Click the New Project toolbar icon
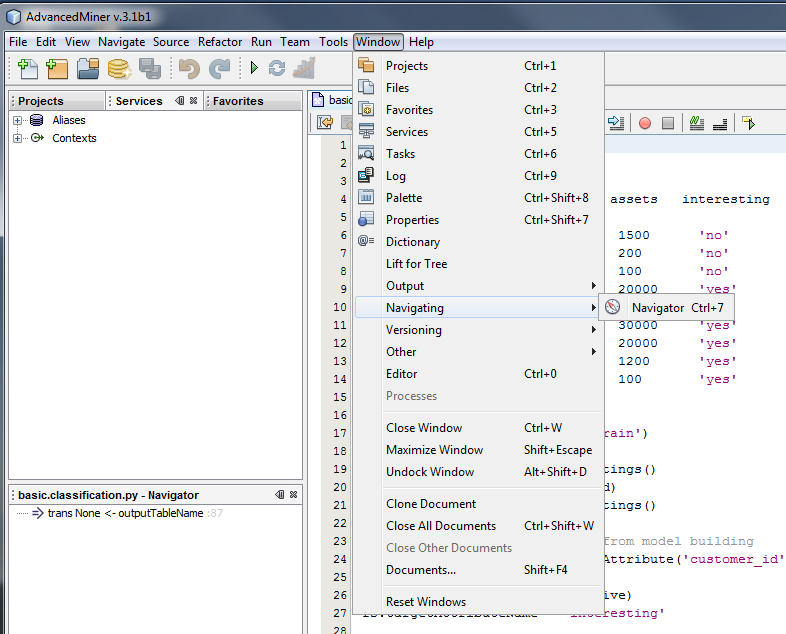Screen dimensions: 786x634 pyautogui.click(x=57, y=68)
